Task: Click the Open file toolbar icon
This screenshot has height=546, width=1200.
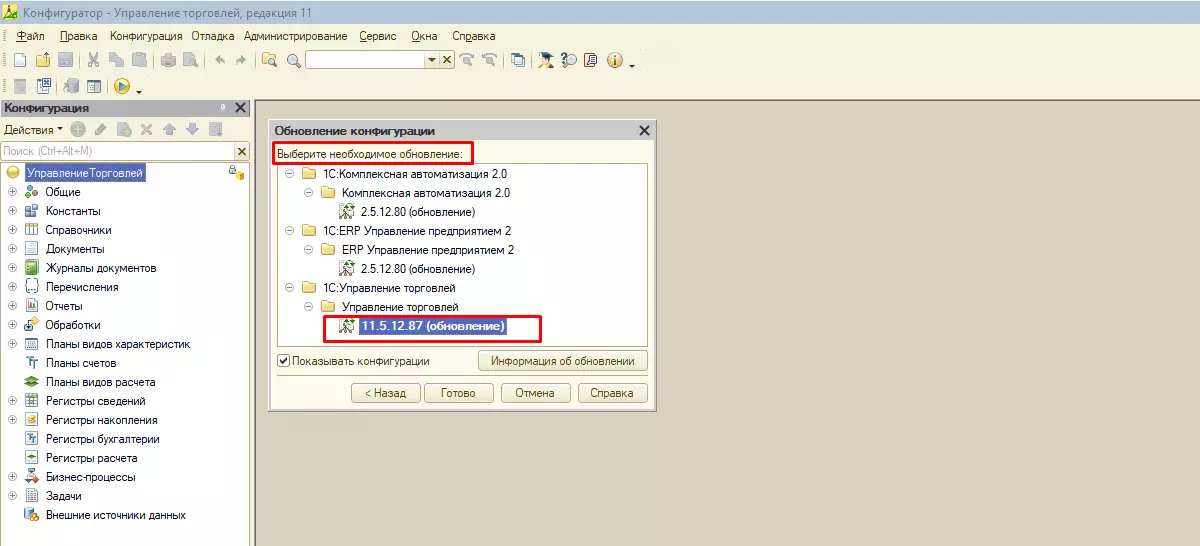Action: 42,60
